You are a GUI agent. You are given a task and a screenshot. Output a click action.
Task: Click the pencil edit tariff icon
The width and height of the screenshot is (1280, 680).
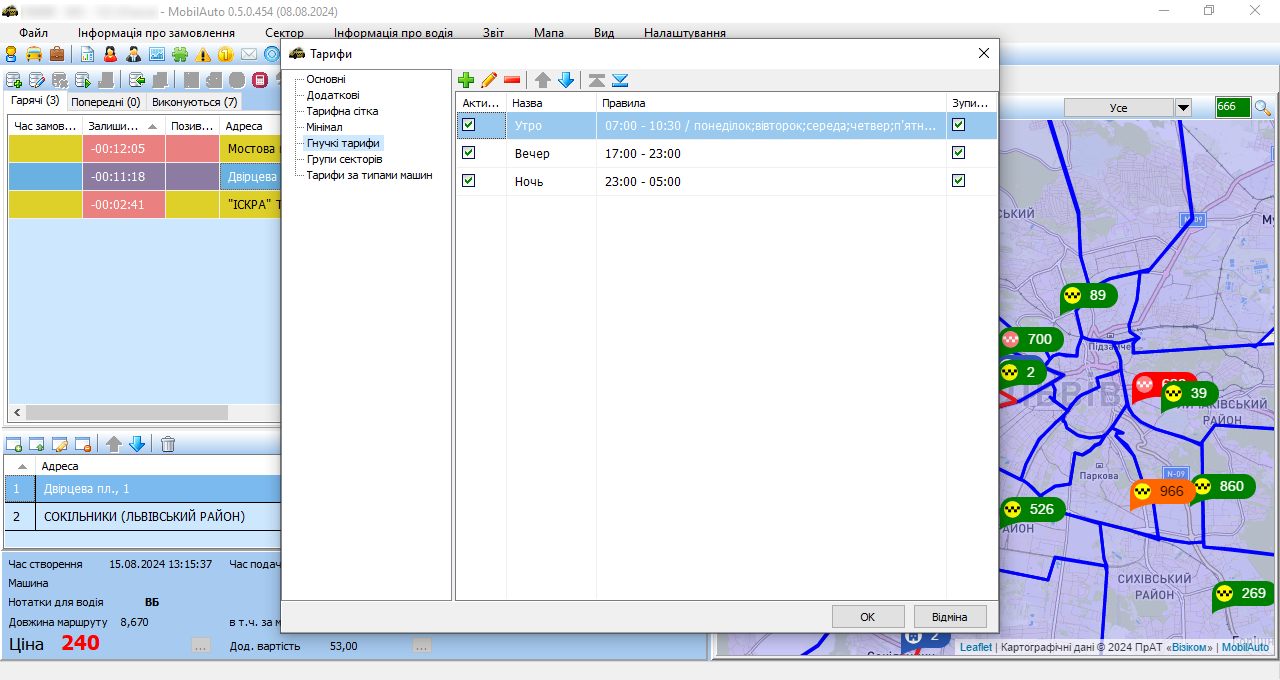click(489, 80)
